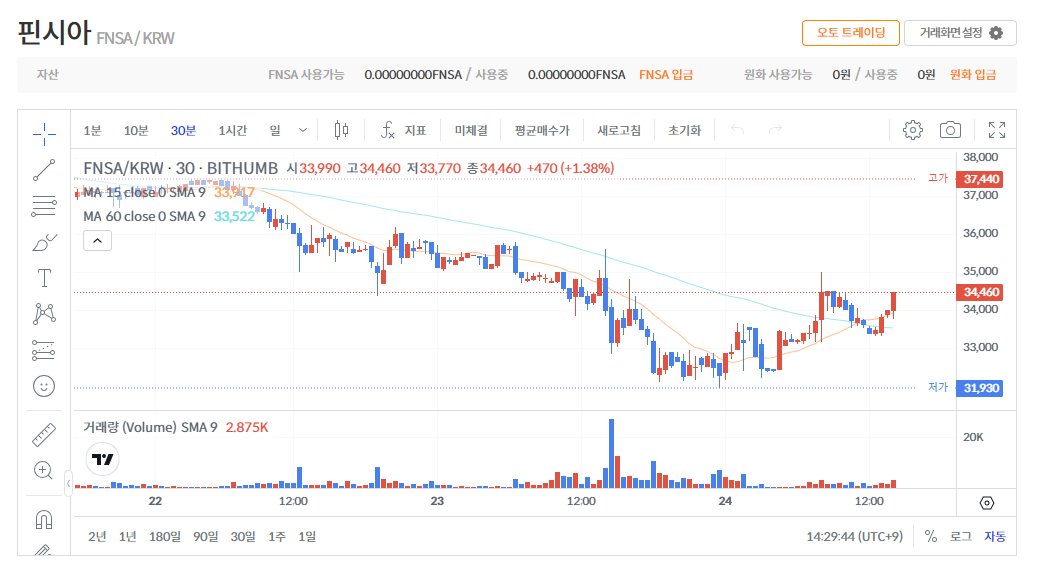
Task: Open the prediction and measurement tools
Action: point(44,350)
